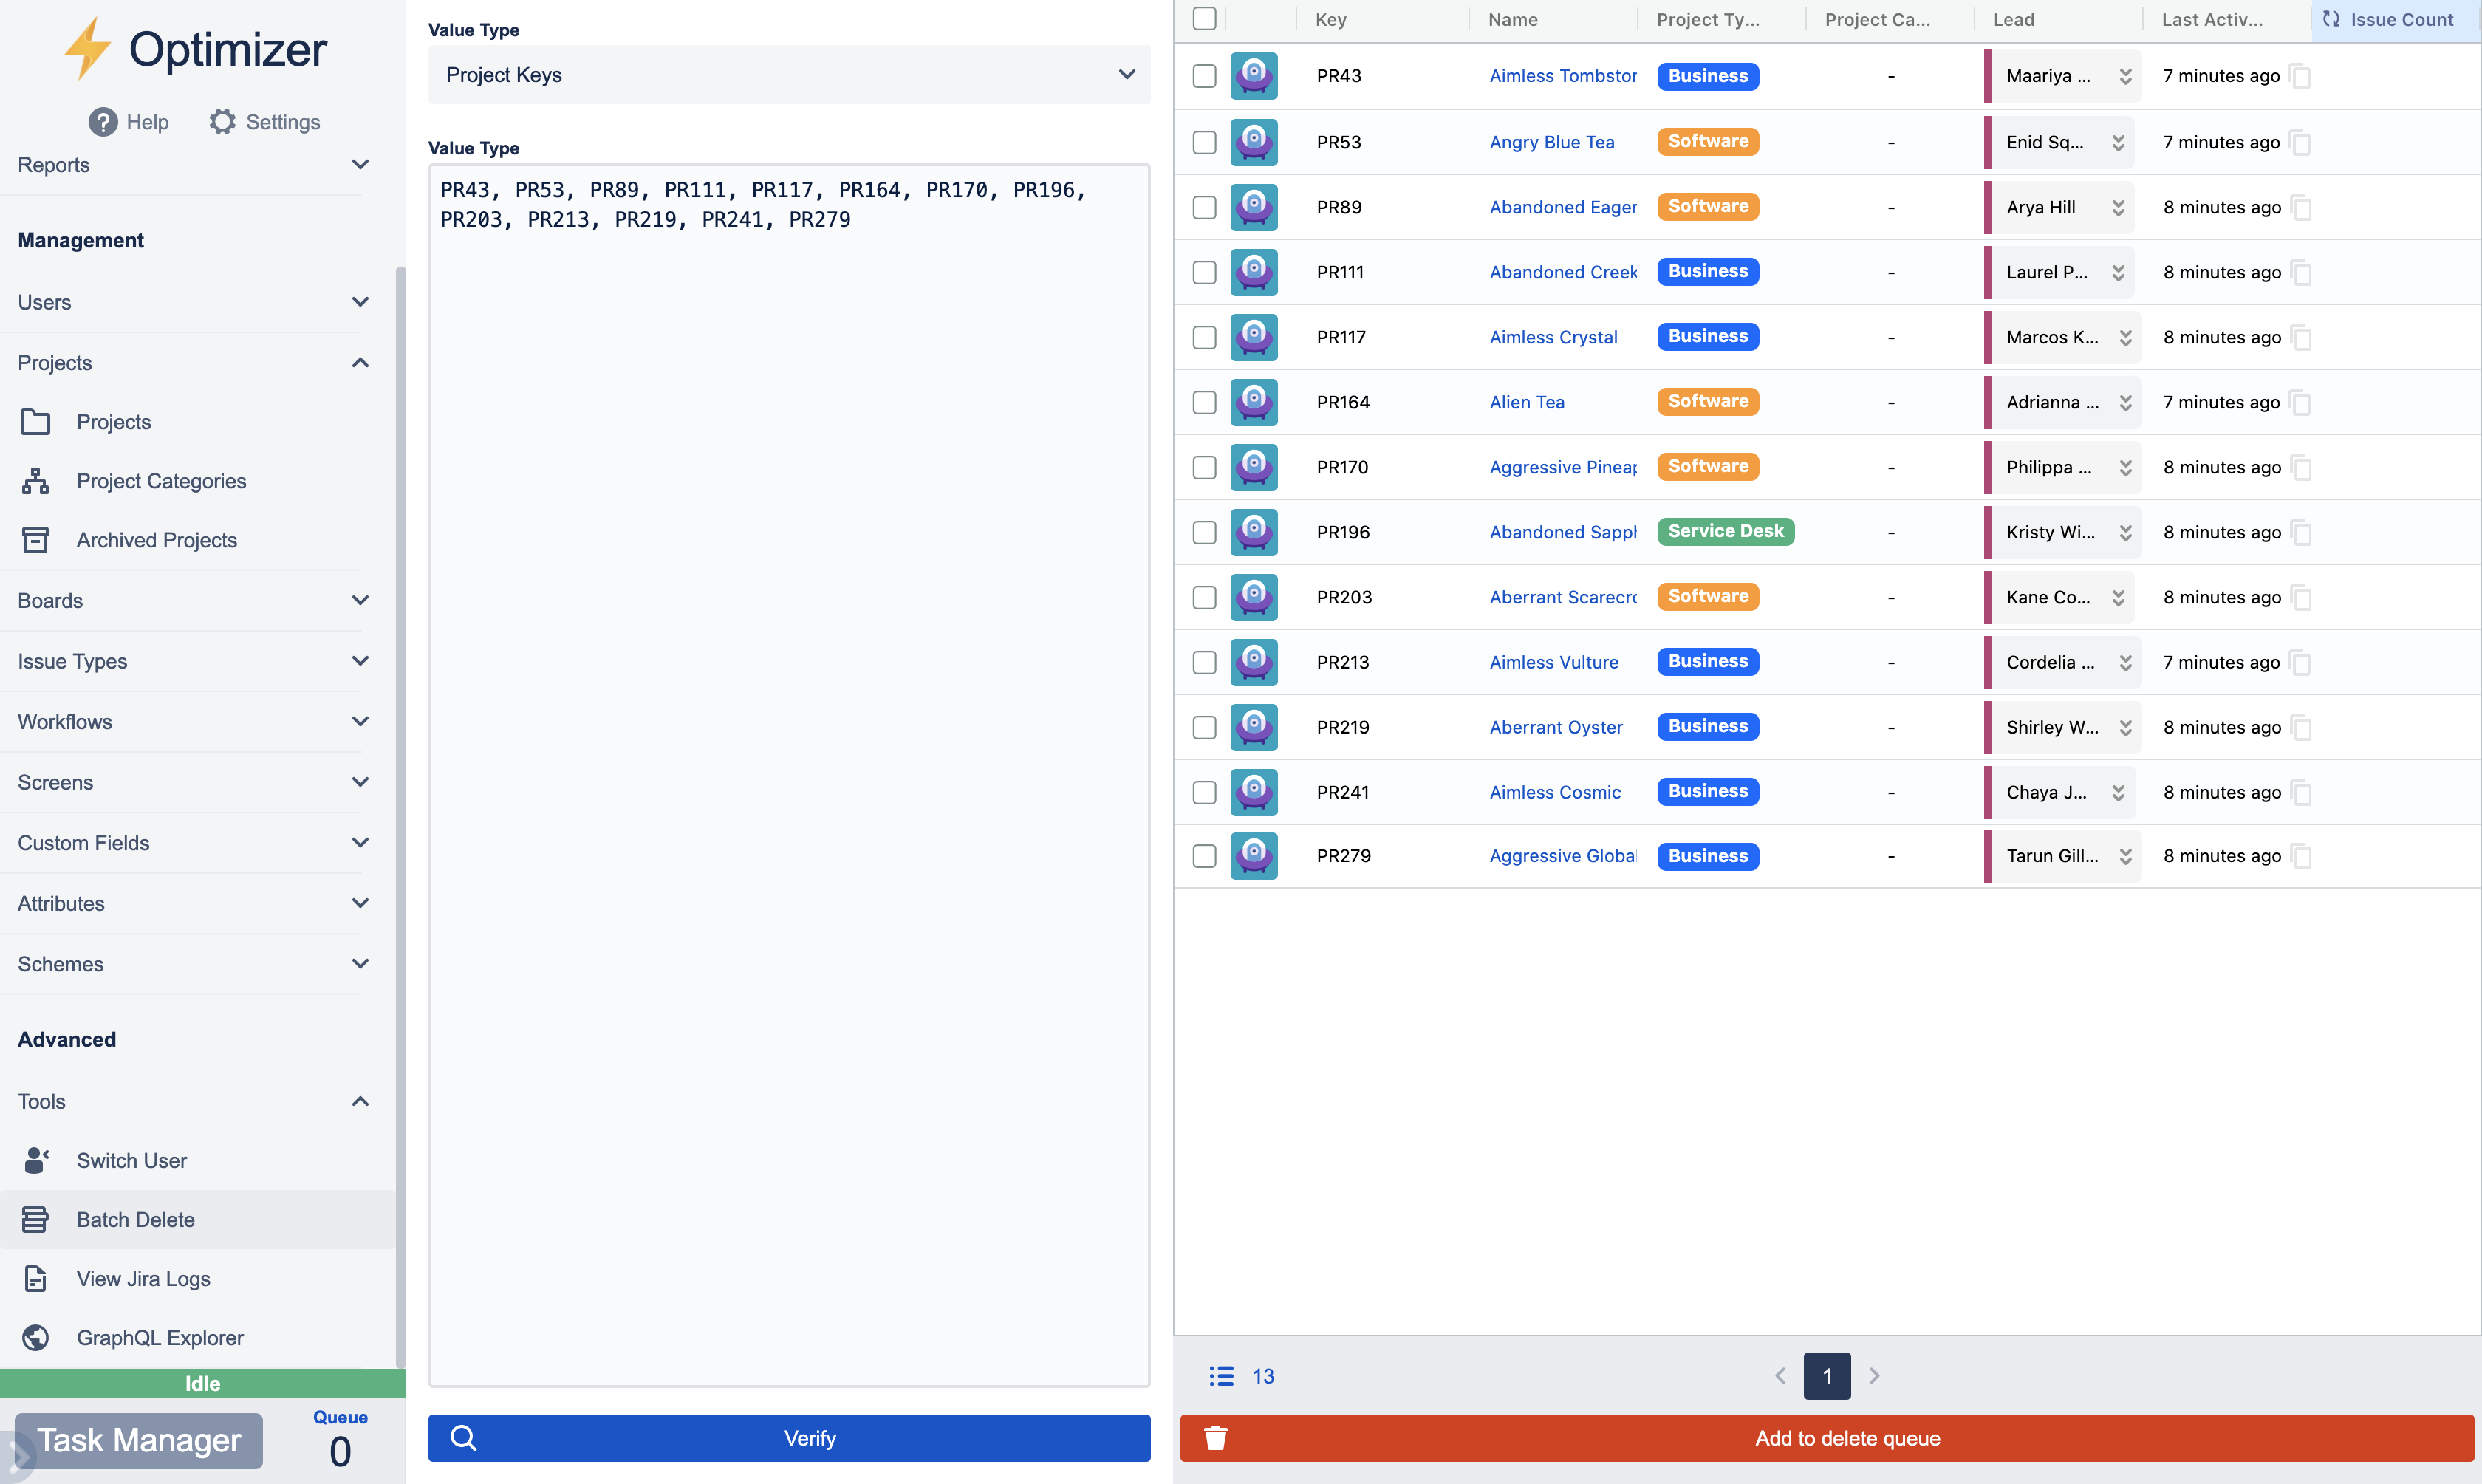This screenshot has height=1484, width=2482.
Task: Click the Help question mark icon
Action: (102, 122)
